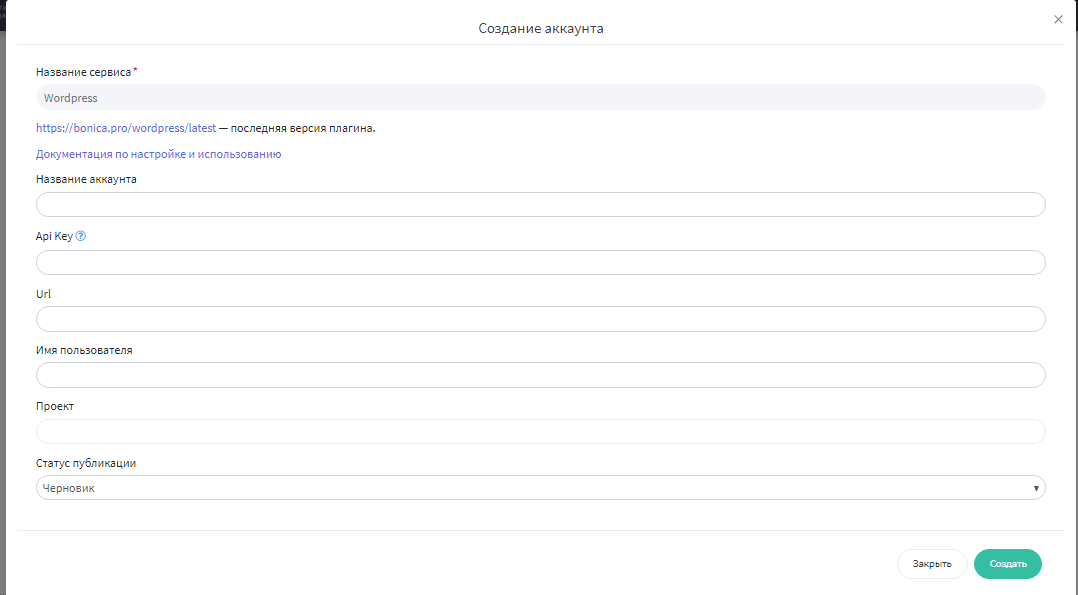This screenshot has height=595, width=1078.
Task: Focus the Url input field
Action: coord(540,319)
